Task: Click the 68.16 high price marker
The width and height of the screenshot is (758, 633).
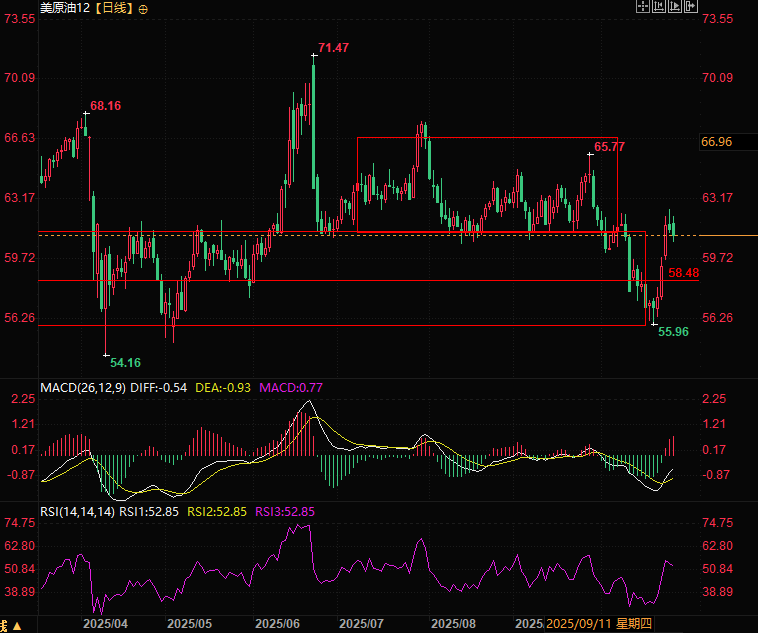Action: click(105, 105)
